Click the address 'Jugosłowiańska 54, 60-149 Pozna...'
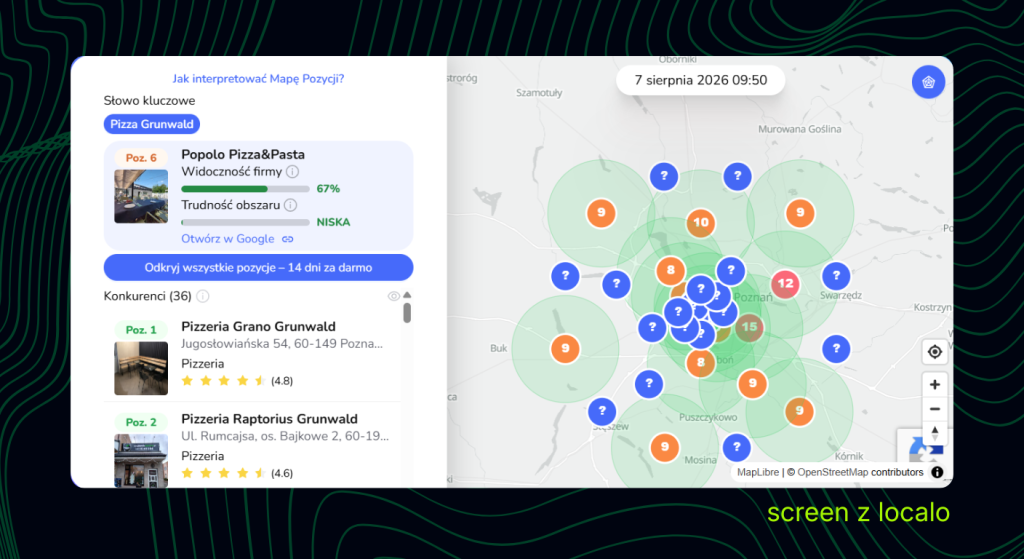This screenshot has height=559, width=1024. (x=281, y=344)
